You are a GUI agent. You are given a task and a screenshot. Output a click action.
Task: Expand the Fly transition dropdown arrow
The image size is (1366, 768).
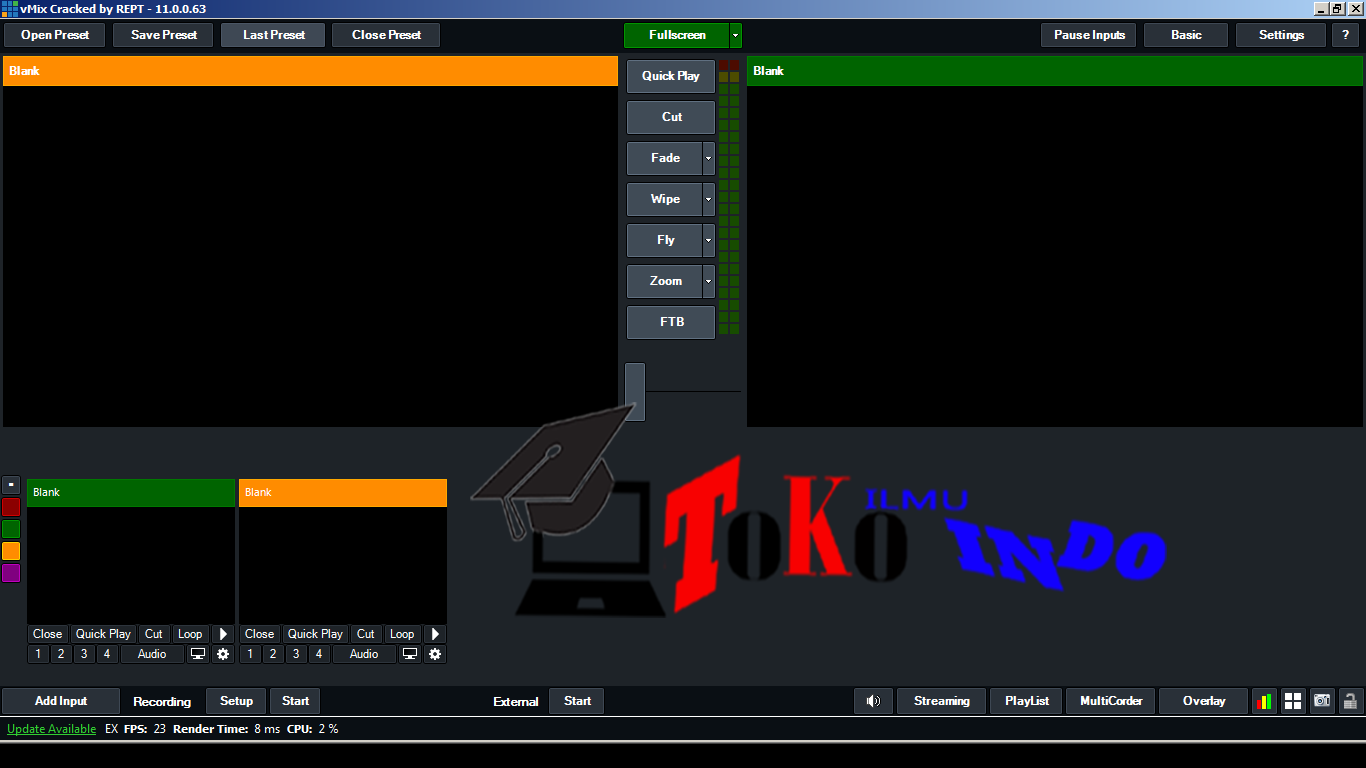coord(709,240)
